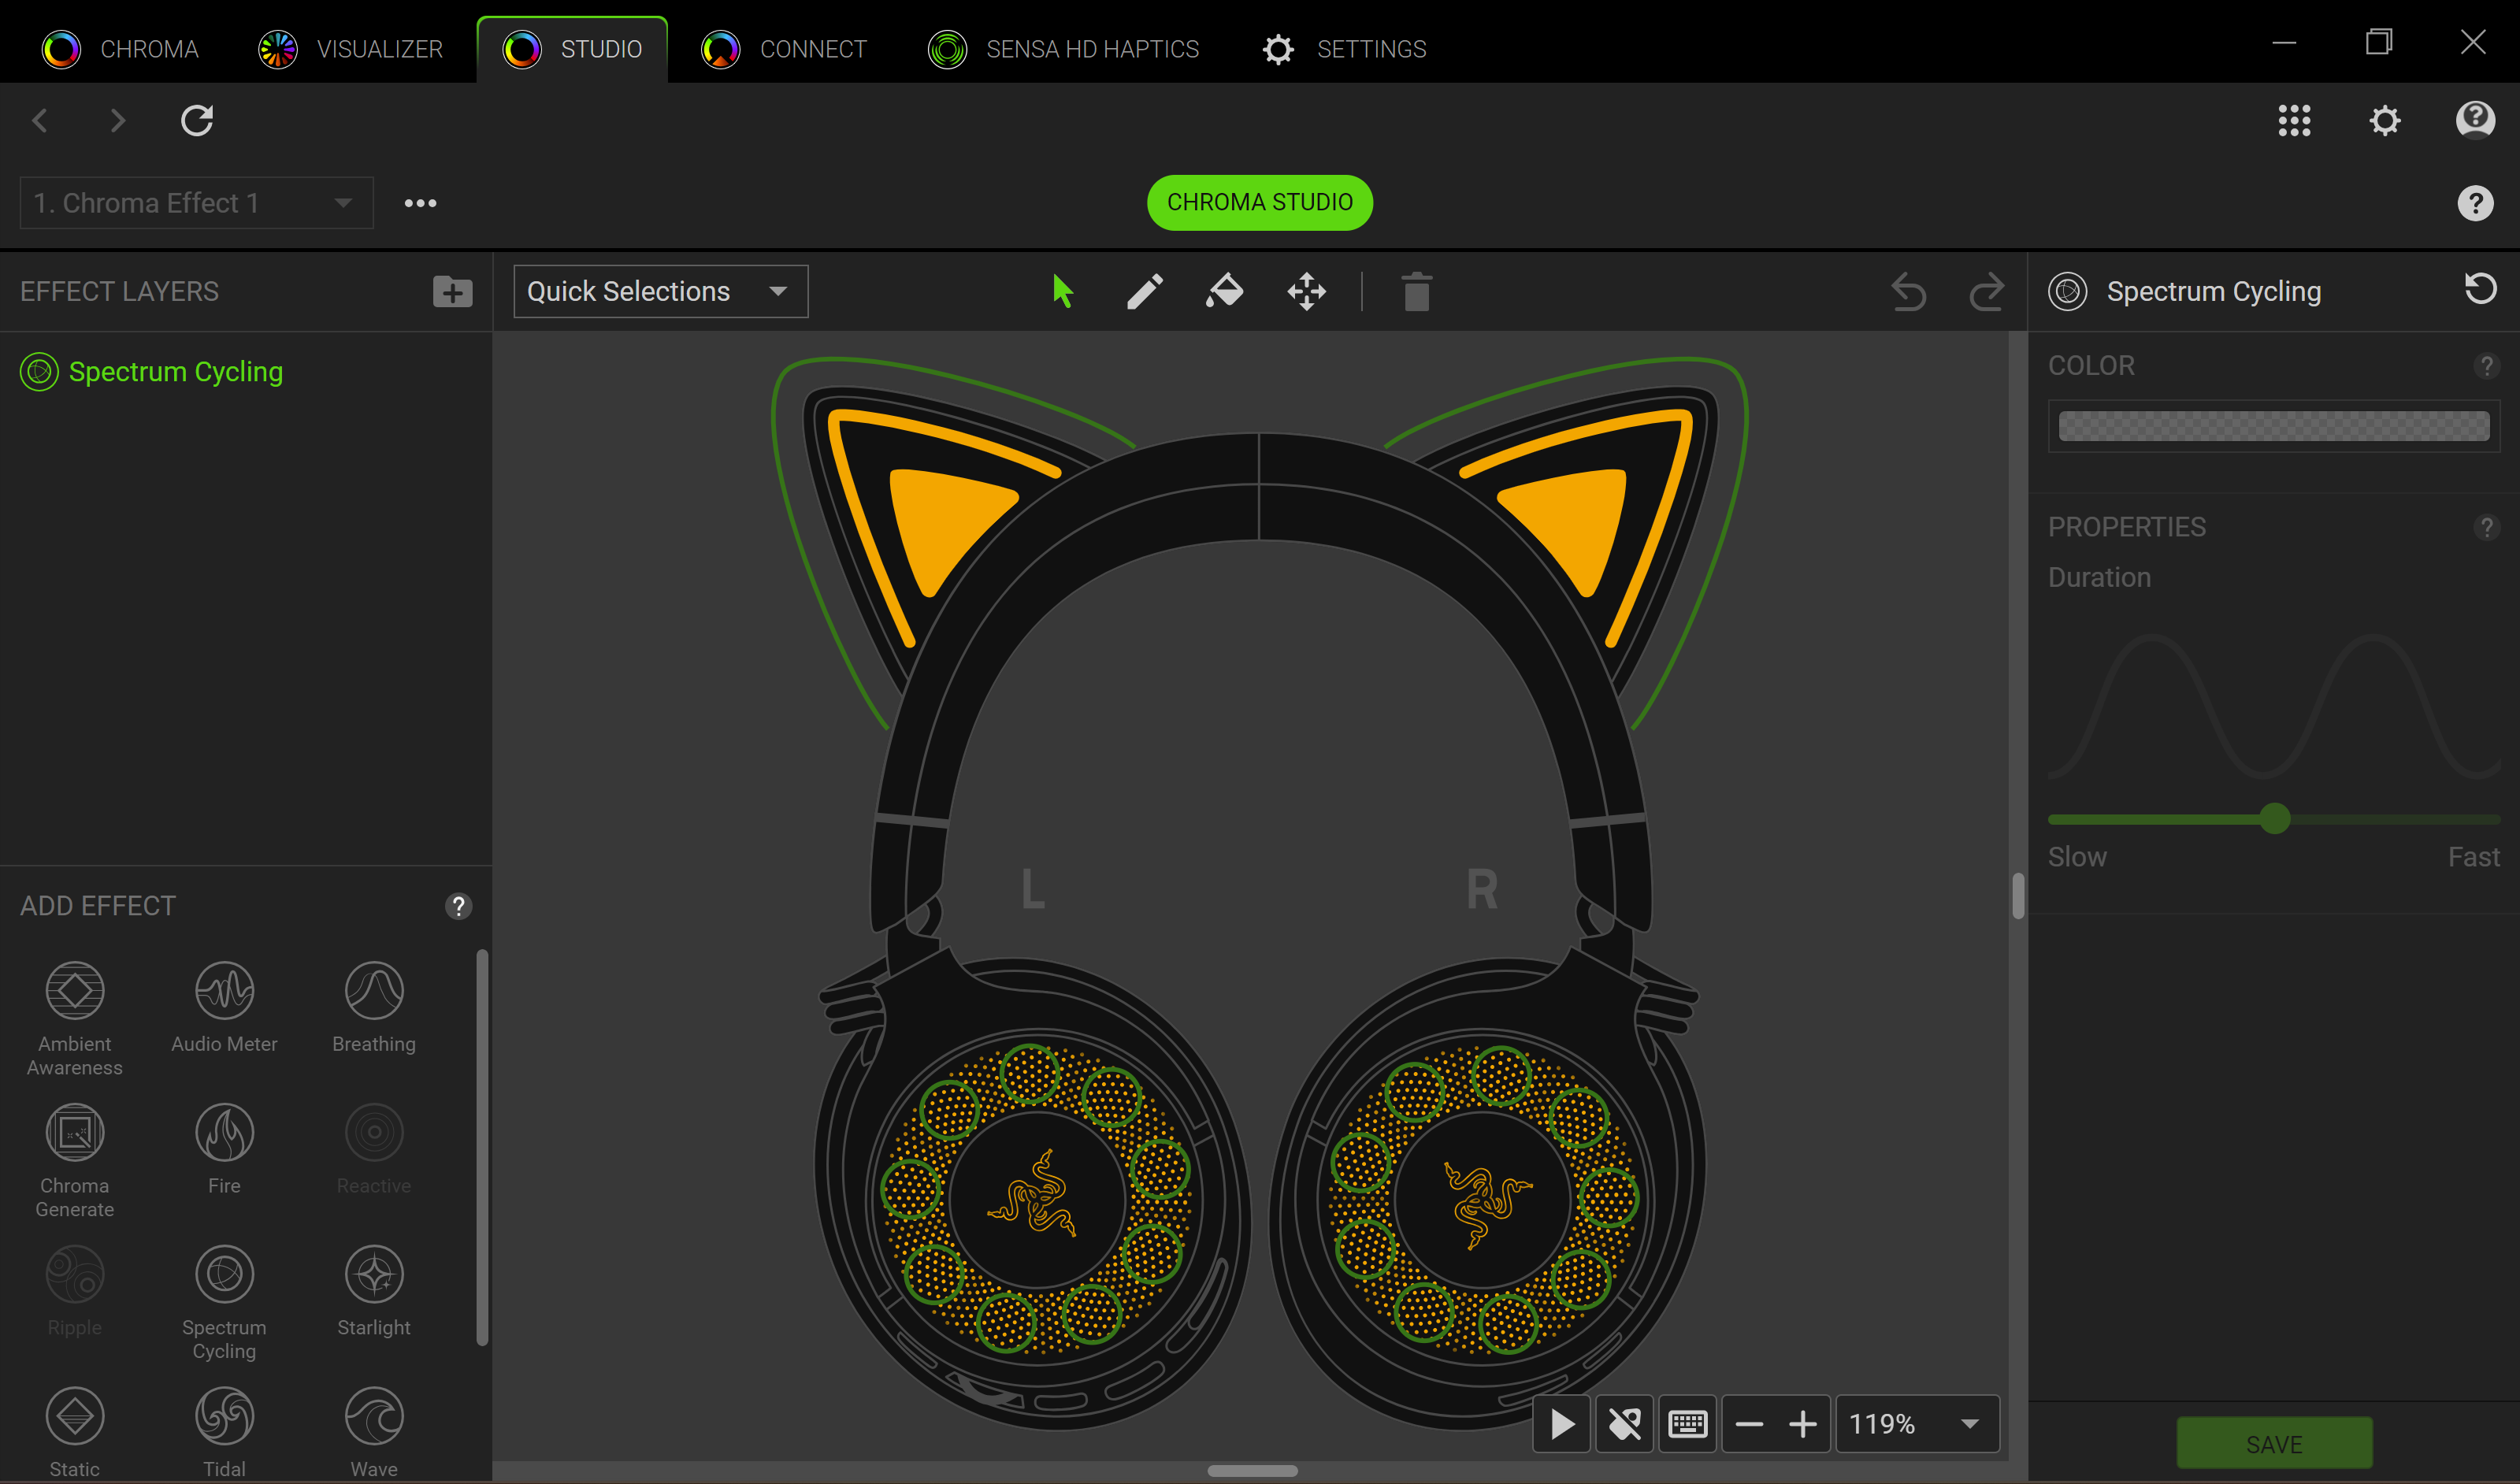Image resolution: width=2520 pixels, height=1484 pixels.
Task: Toggle the lighting preview off icon
Action: (1624, 1423)
